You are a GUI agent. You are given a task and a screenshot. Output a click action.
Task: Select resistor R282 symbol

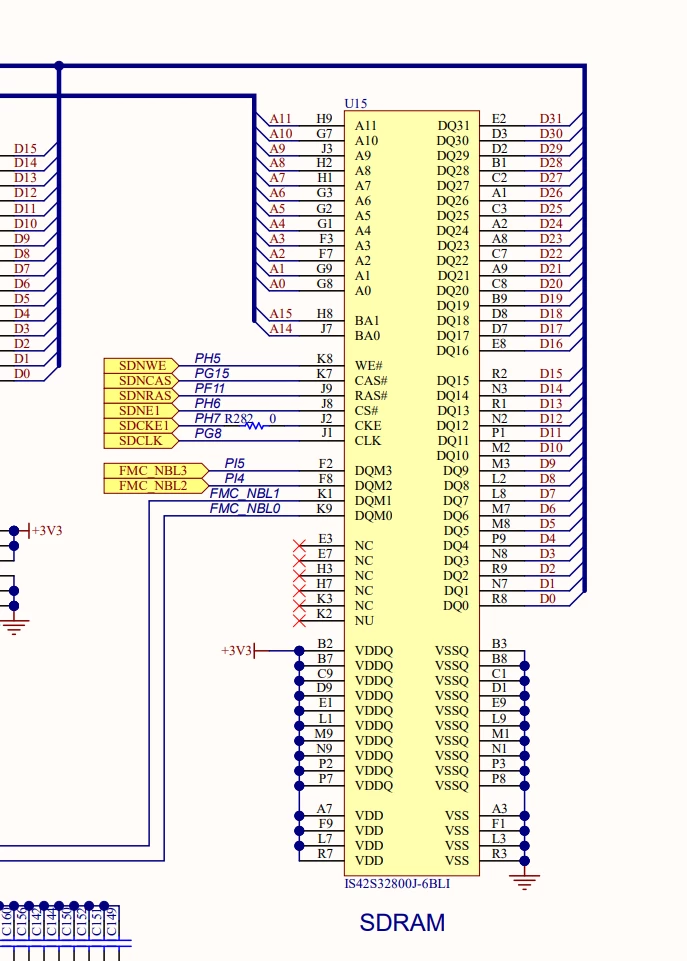coord(255,425)
